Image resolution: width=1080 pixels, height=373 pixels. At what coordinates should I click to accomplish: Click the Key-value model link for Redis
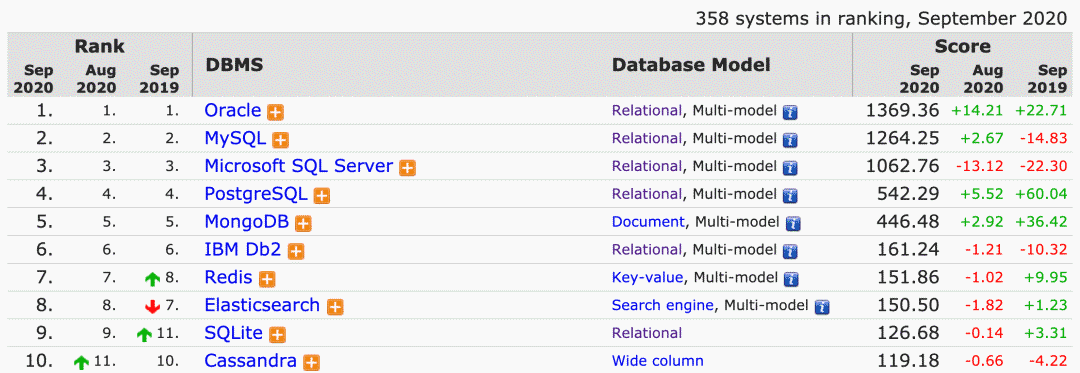click(647, 278)
